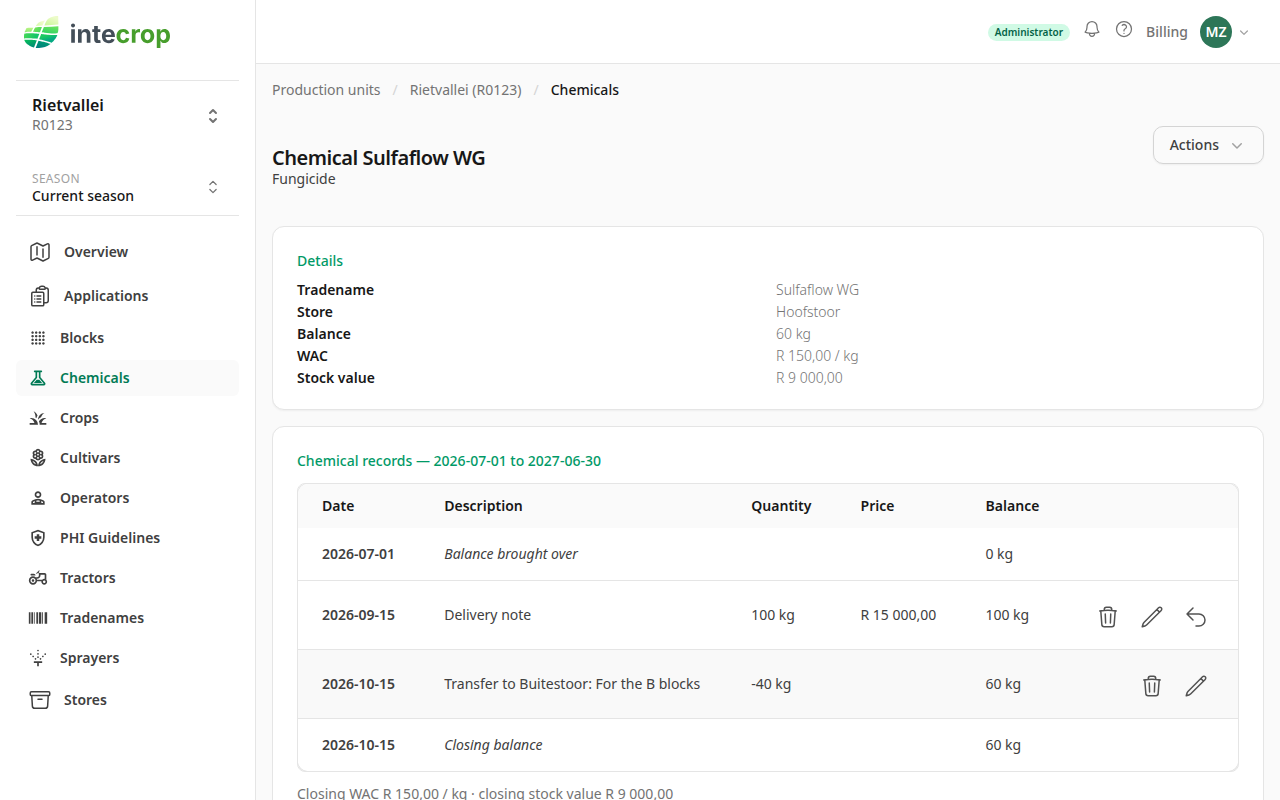Navigate to Blocks

coord(127,338)
